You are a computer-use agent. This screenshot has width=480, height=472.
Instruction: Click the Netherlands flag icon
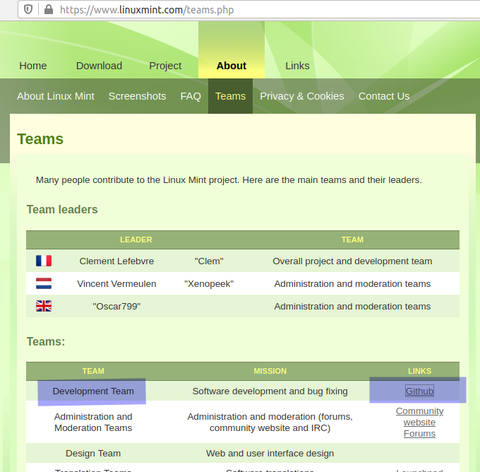(x=44, y=283)
